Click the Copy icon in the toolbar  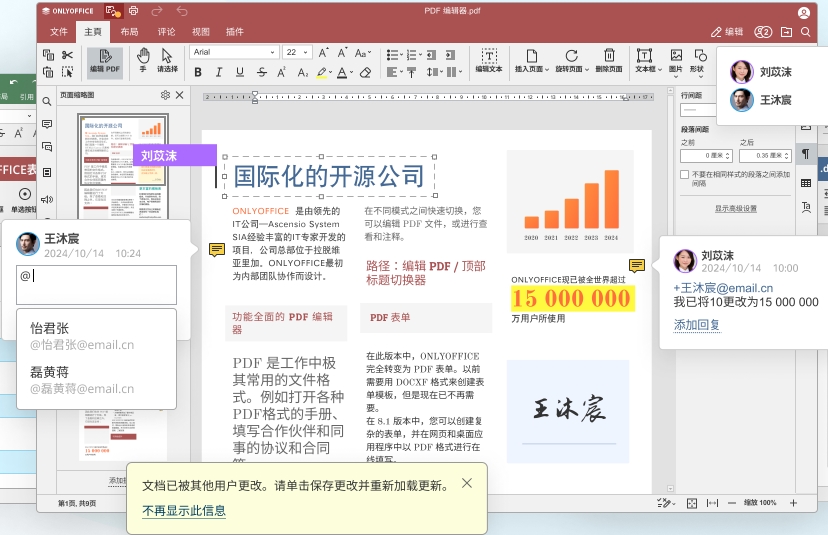click(49, 54)
